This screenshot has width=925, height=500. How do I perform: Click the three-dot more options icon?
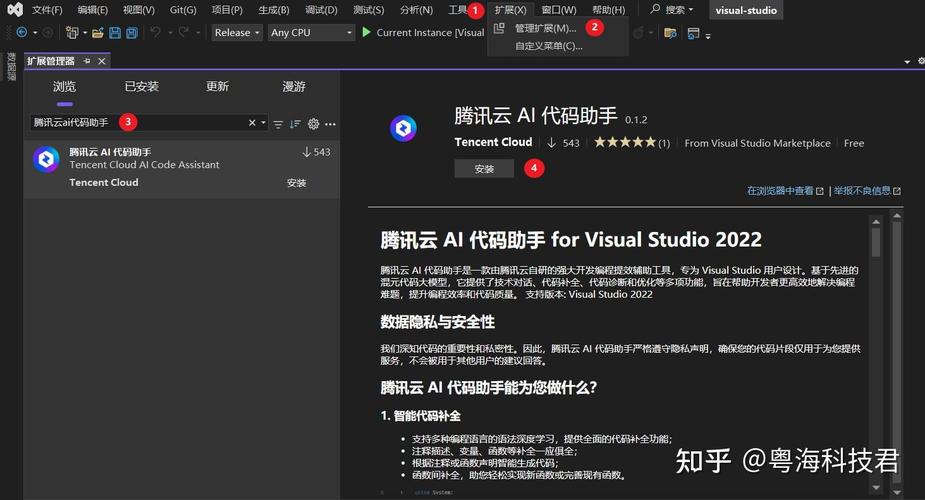click(x=330, y=124)
